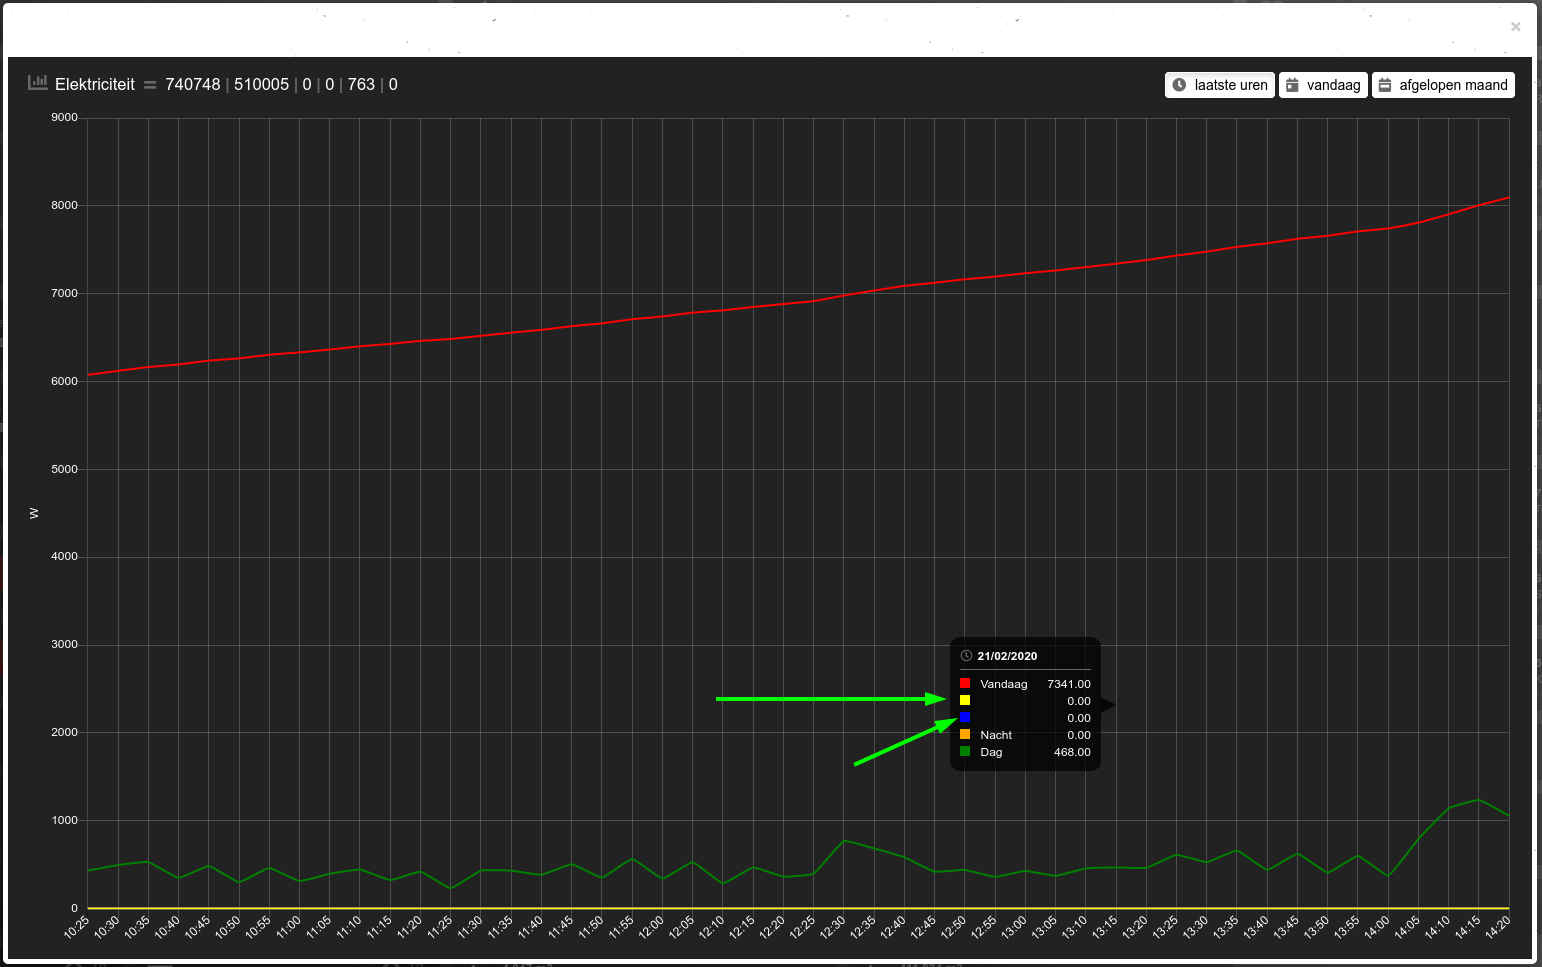Click the bar chart icon beside Elektriciteit
1542x967 pixels.
pyautogui.click(x=38, y=83)
